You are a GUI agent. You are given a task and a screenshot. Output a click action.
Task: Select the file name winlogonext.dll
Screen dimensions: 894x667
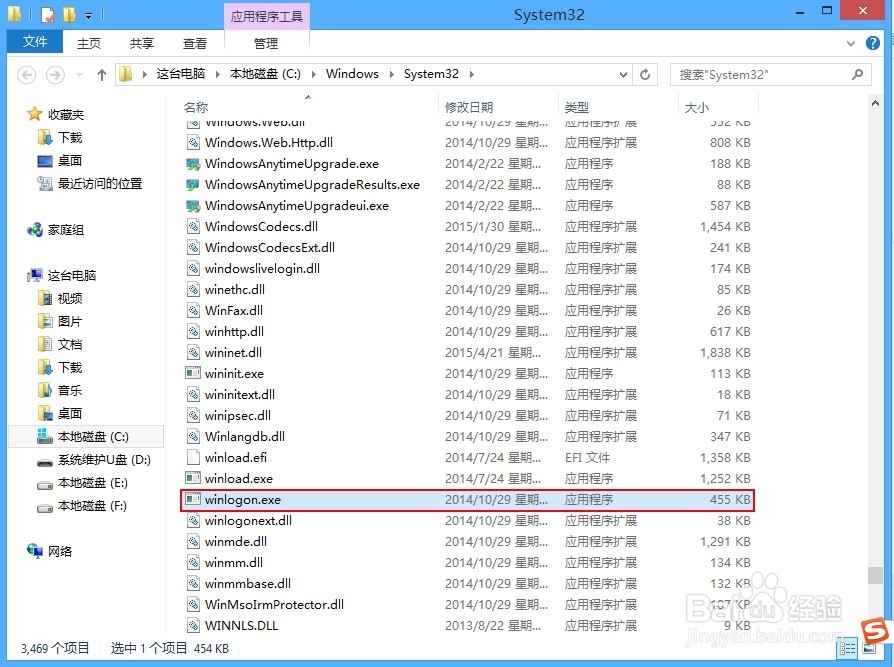(x=248, y=520)
